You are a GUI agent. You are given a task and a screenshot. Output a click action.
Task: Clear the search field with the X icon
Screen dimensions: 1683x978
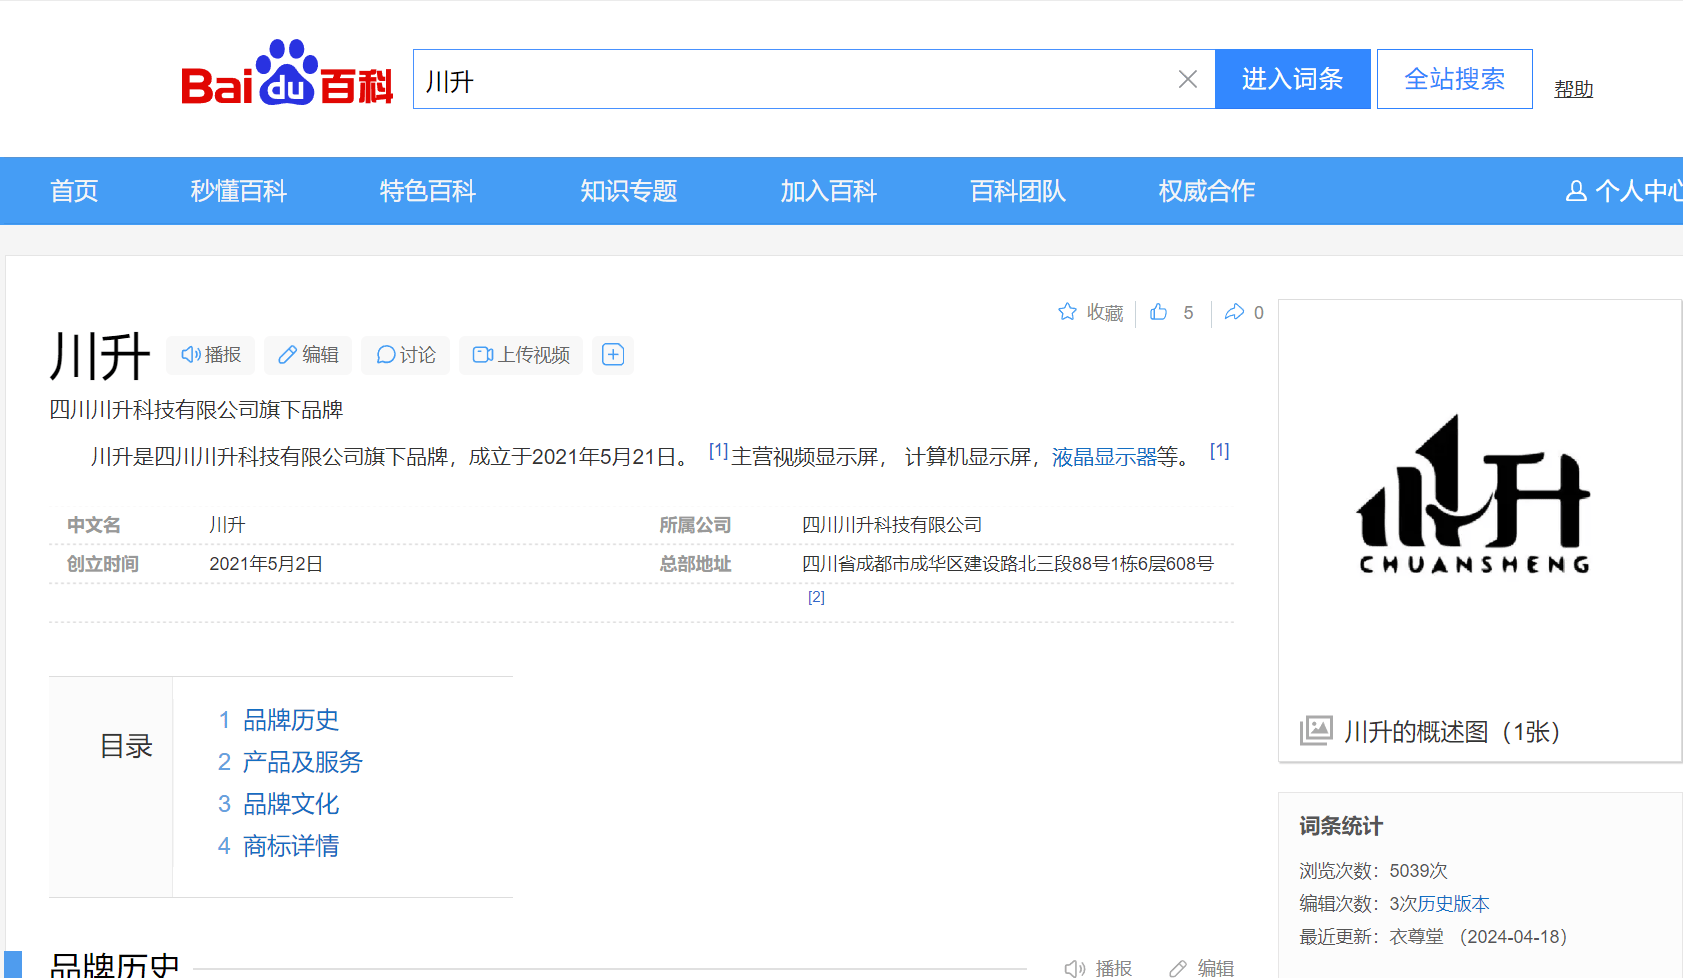coord(1188,79)
